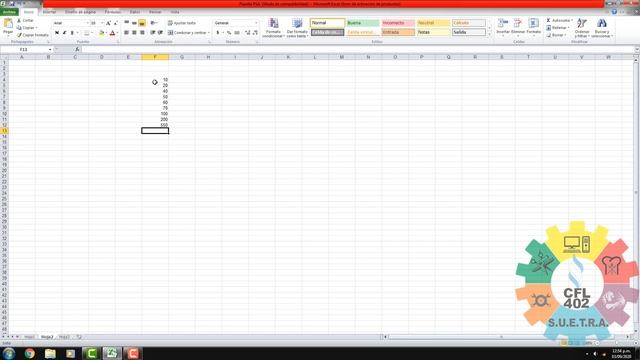This screenshot has height=360, width=640.
Task: Open the borders dropdown arrow
Action: pyautogui.click(x=92, y=33)
